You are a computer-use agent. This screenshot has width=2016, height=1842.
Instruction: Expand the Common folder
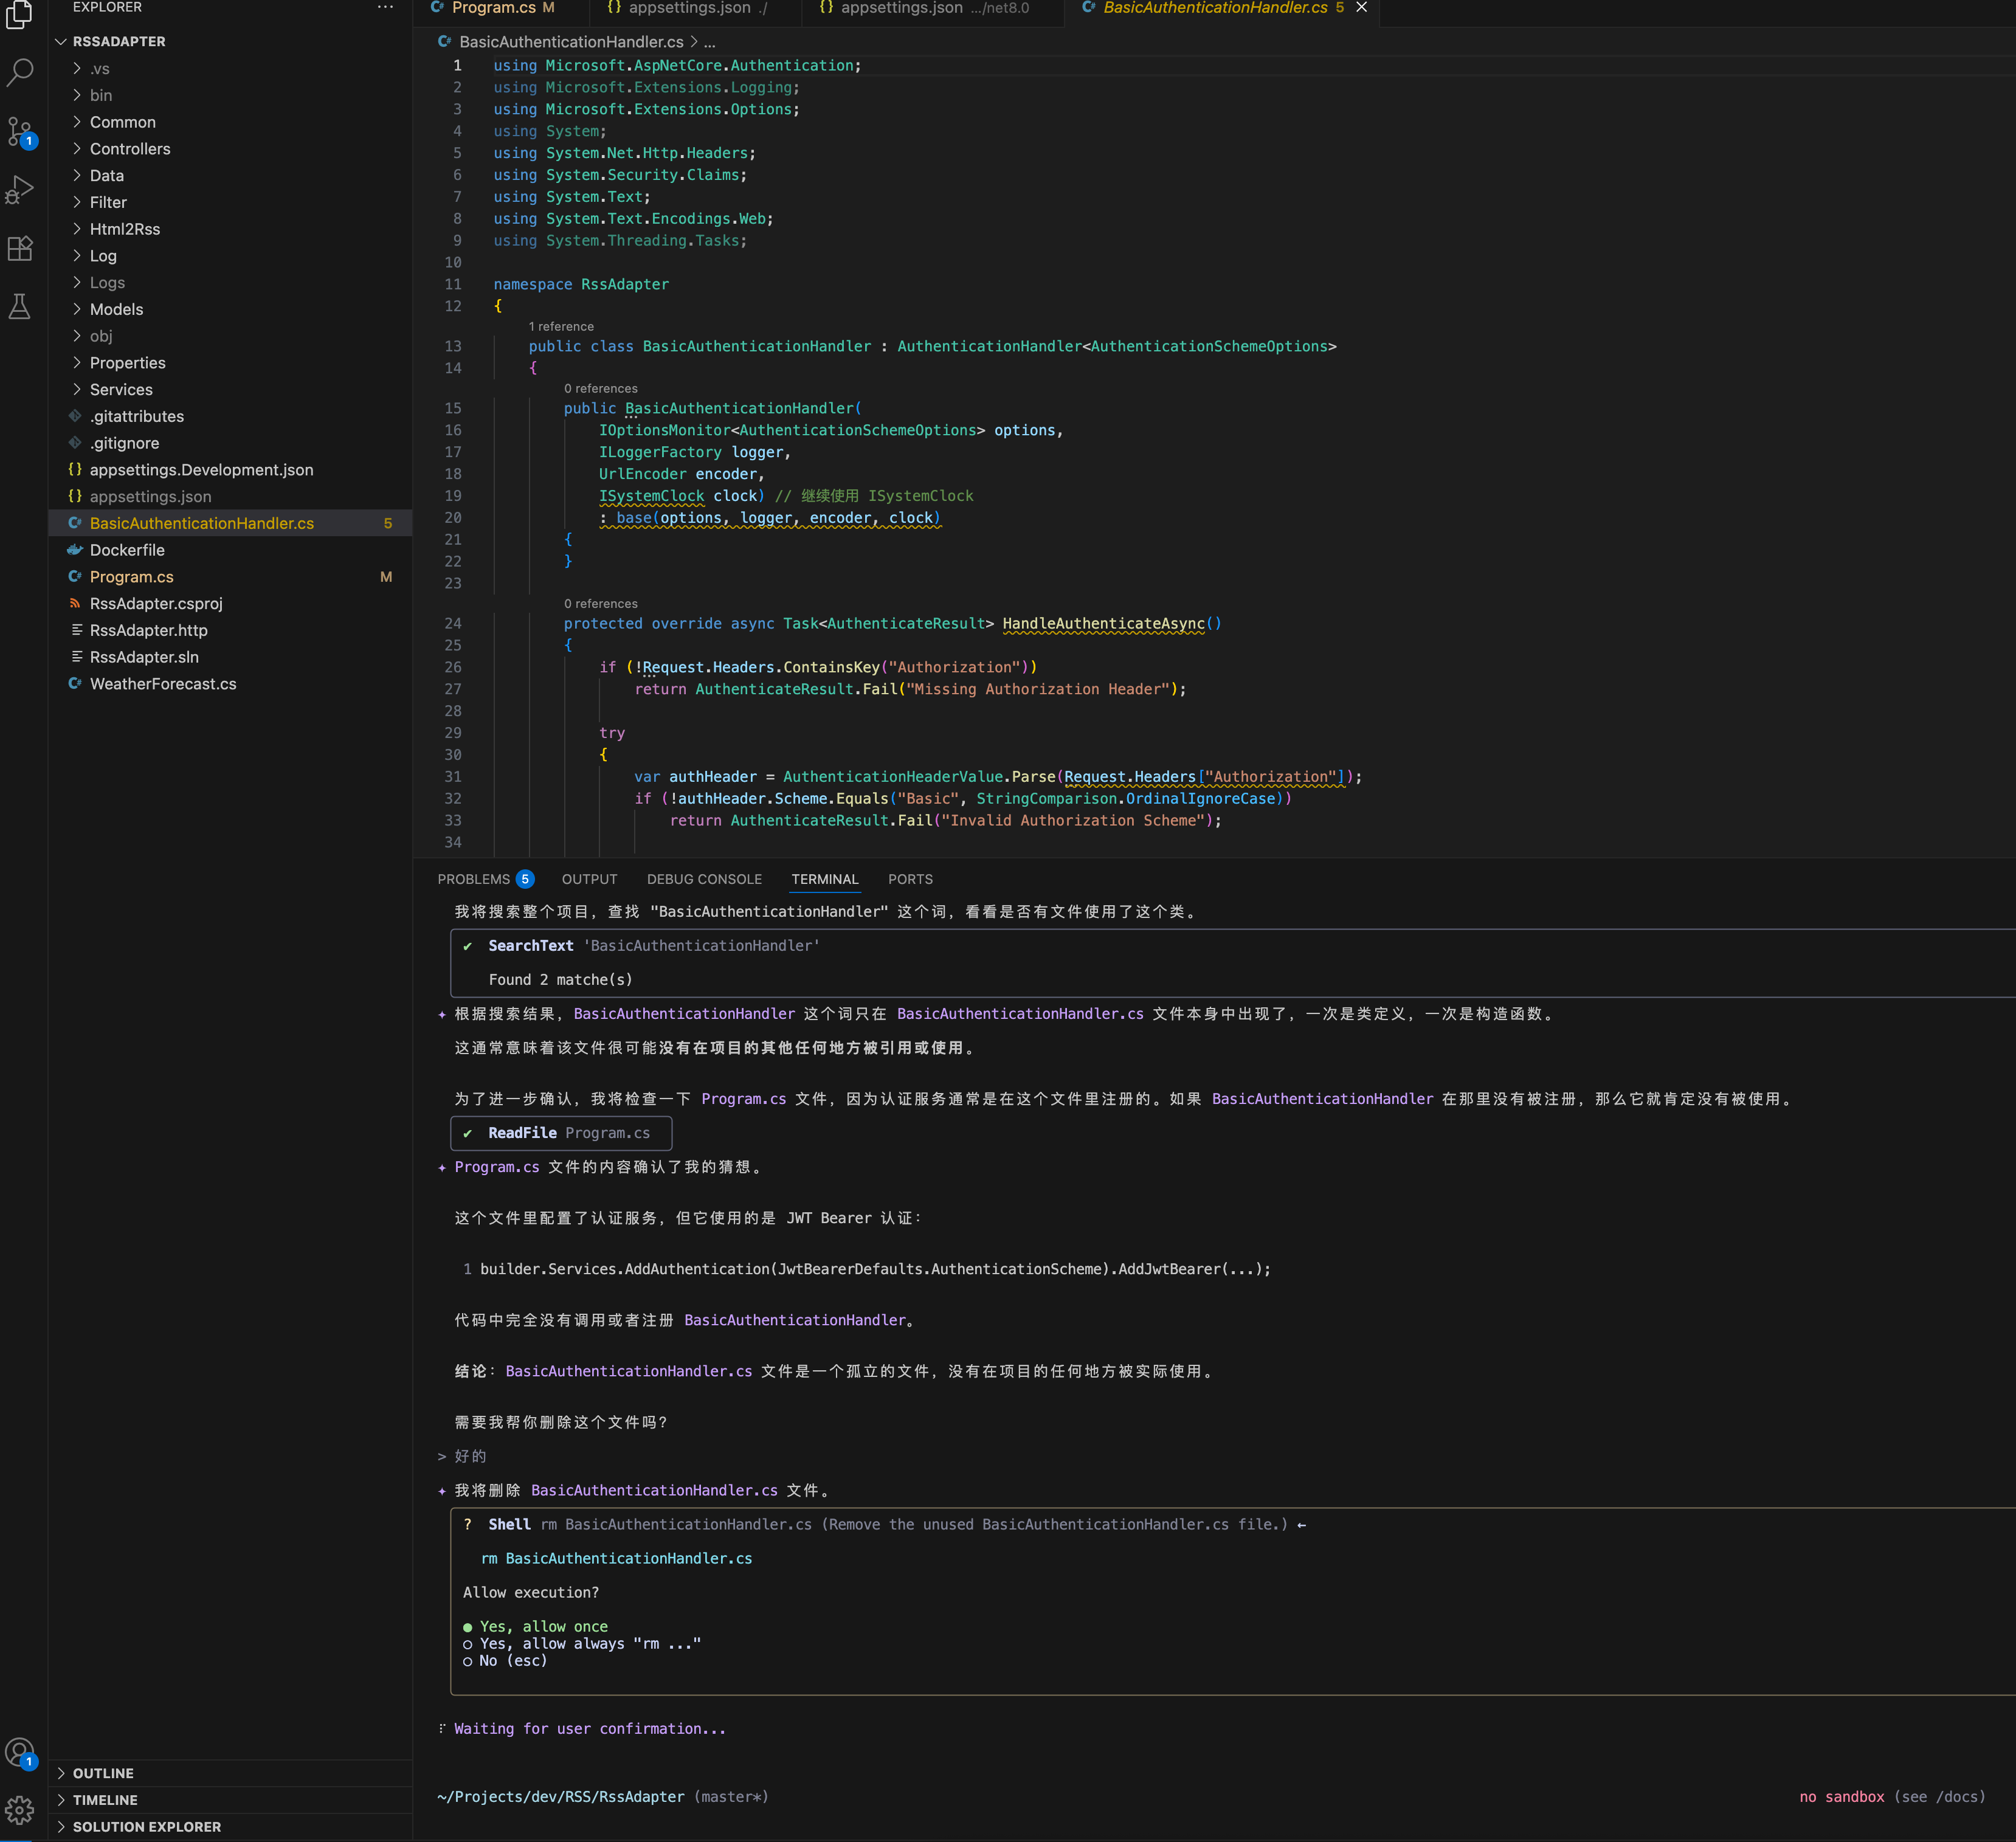[230, 122]
